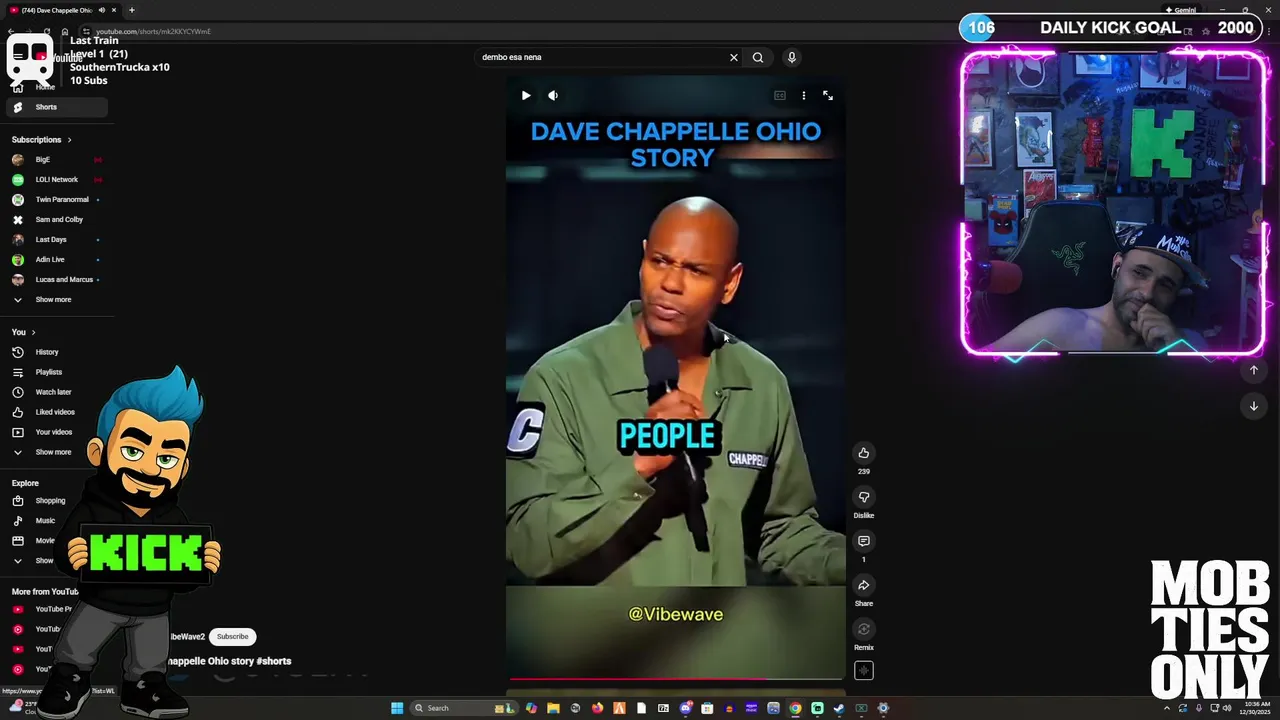Clear the search box text
The image size is (1280, 720).
coord(734,57)
